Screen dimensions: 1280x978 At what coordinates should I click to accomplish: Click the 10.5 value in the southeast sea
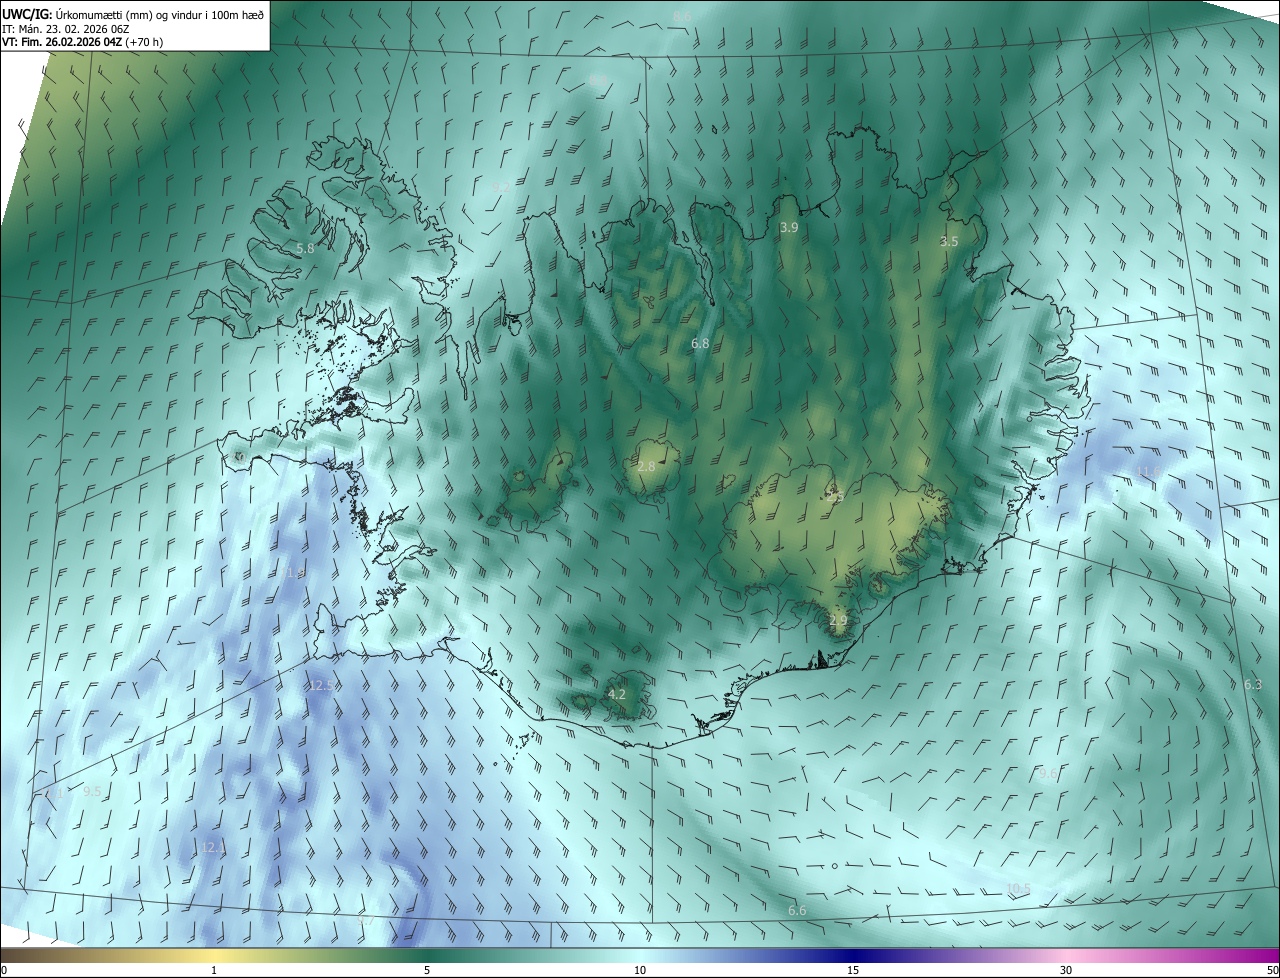1018,889
